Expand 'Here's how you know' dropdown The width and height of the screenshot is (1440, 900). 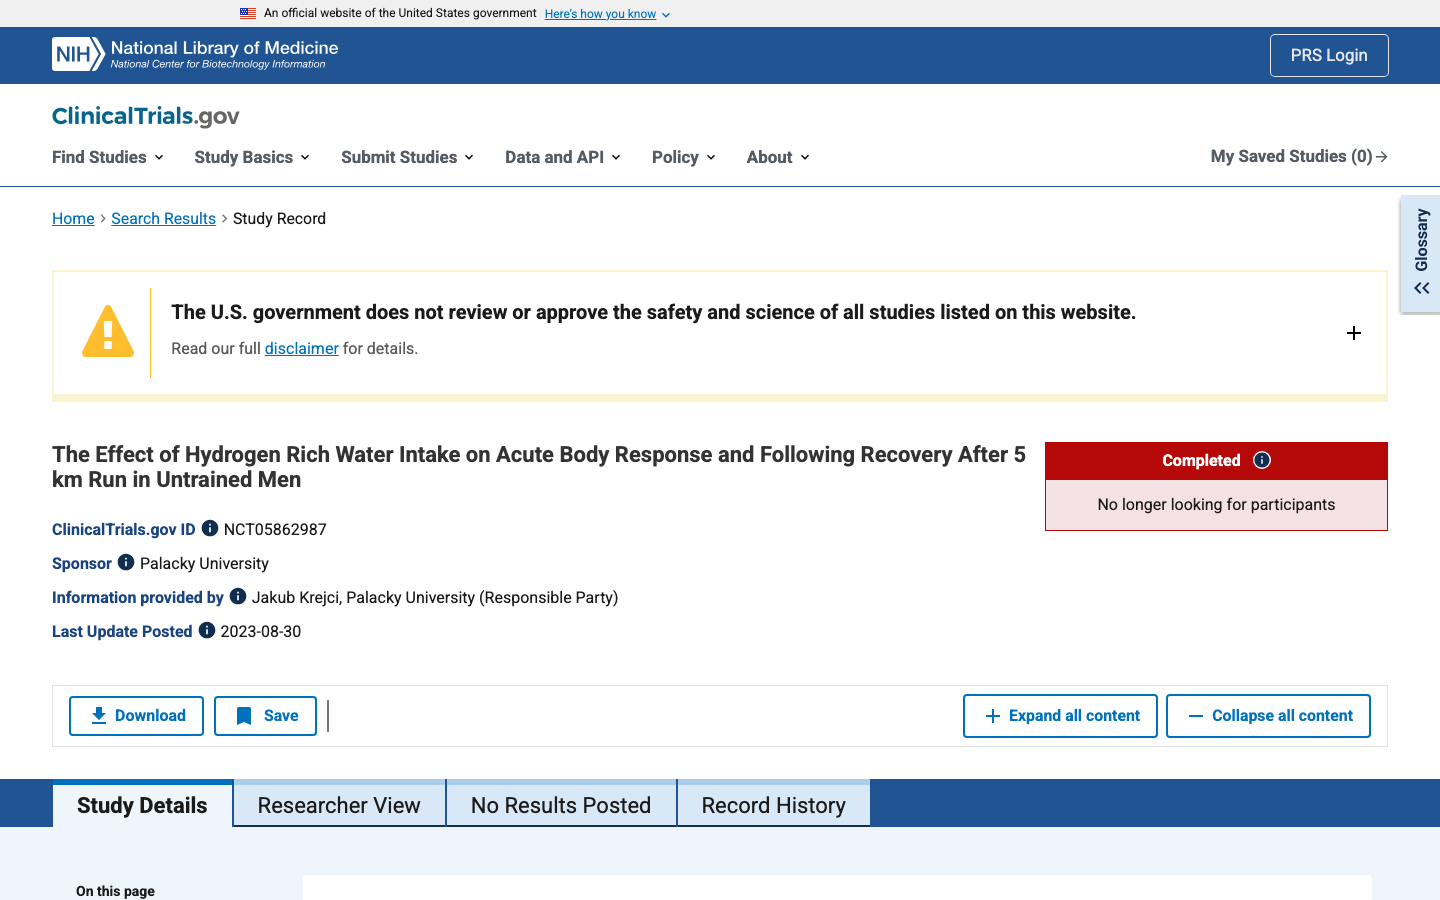coord(608,14)
